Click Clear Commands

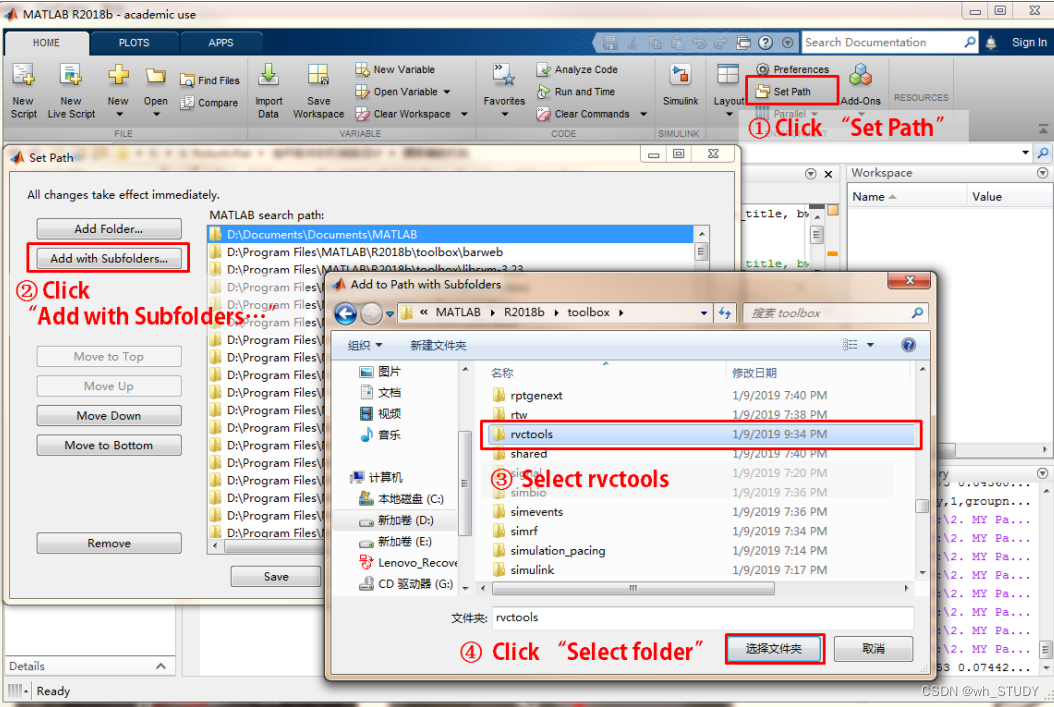click(583, 114)
